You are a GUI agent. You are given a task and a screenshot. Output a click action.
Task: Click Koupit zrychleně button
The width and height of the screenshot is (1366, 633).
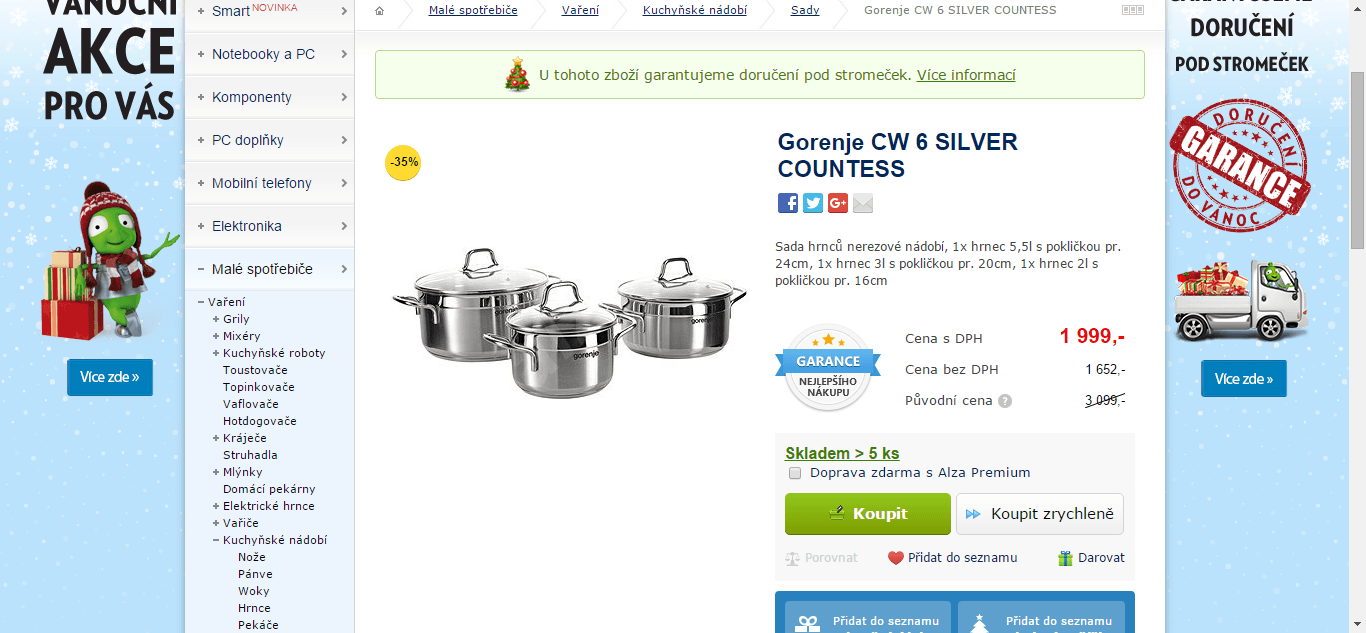[1040, 514]
